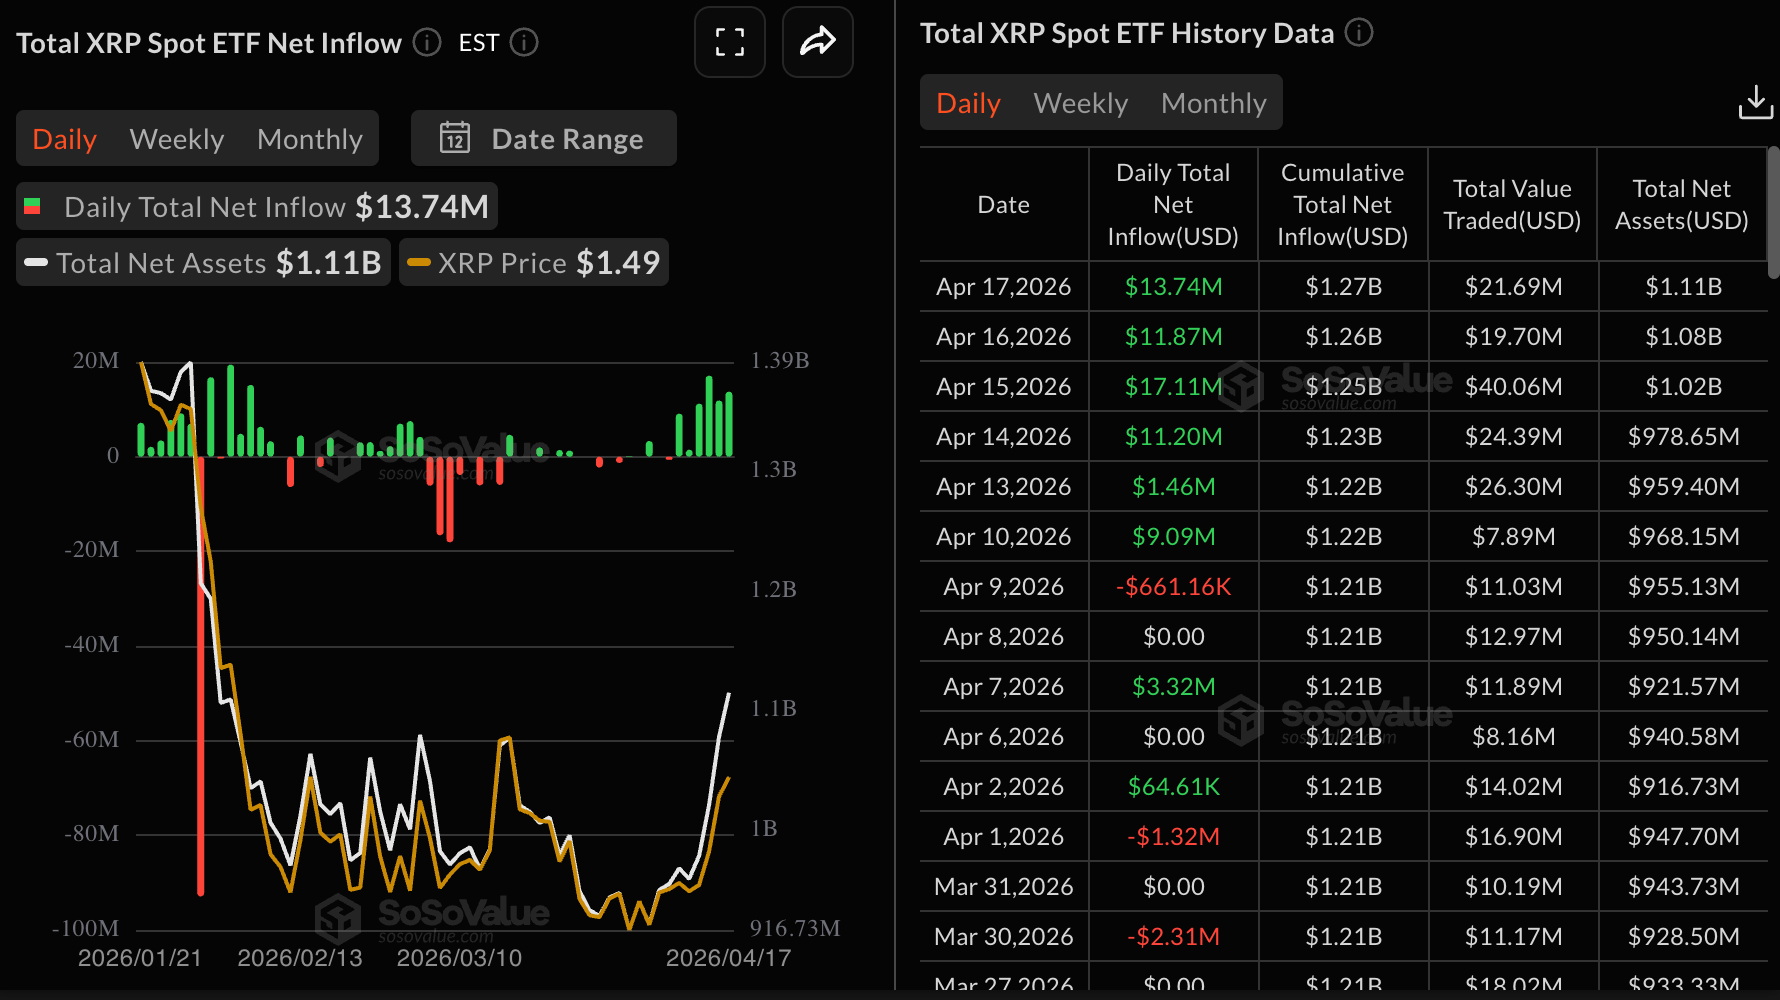1780x1000 pixels.
Task: Click the Apr 17,2026 table row date
Action: tap(1003, 287)
